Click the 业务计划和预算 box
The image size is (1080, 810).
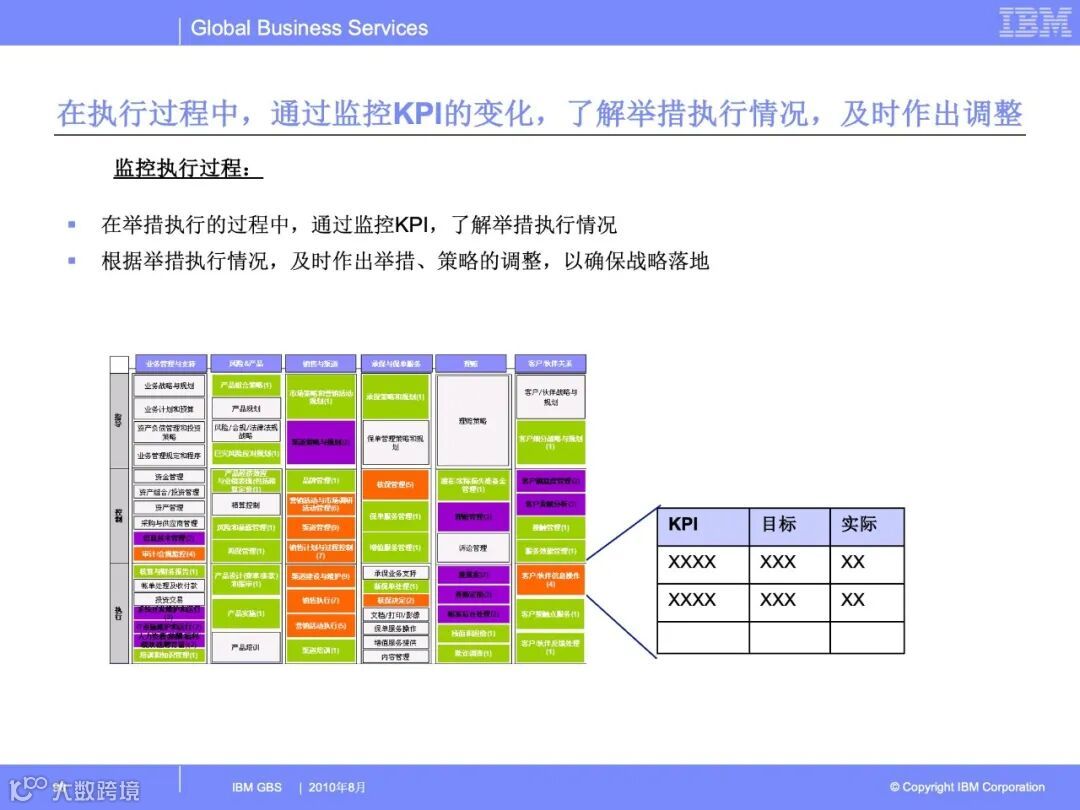click(169, 409)
